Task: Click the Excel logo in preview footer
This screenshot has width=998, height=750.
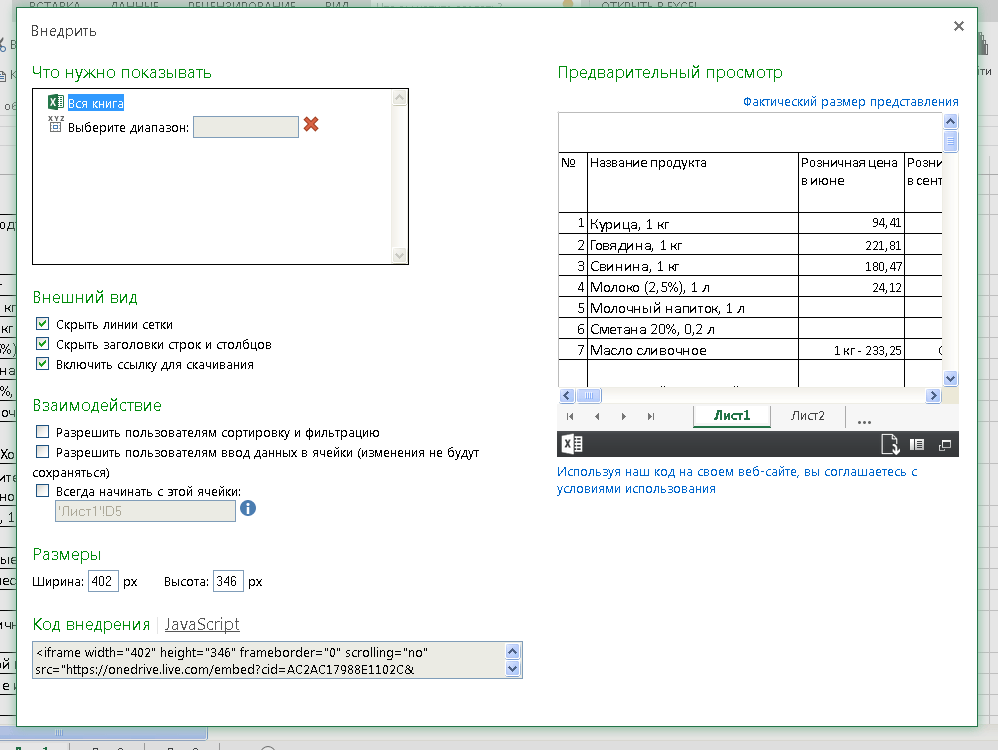Action: (571, 445)
